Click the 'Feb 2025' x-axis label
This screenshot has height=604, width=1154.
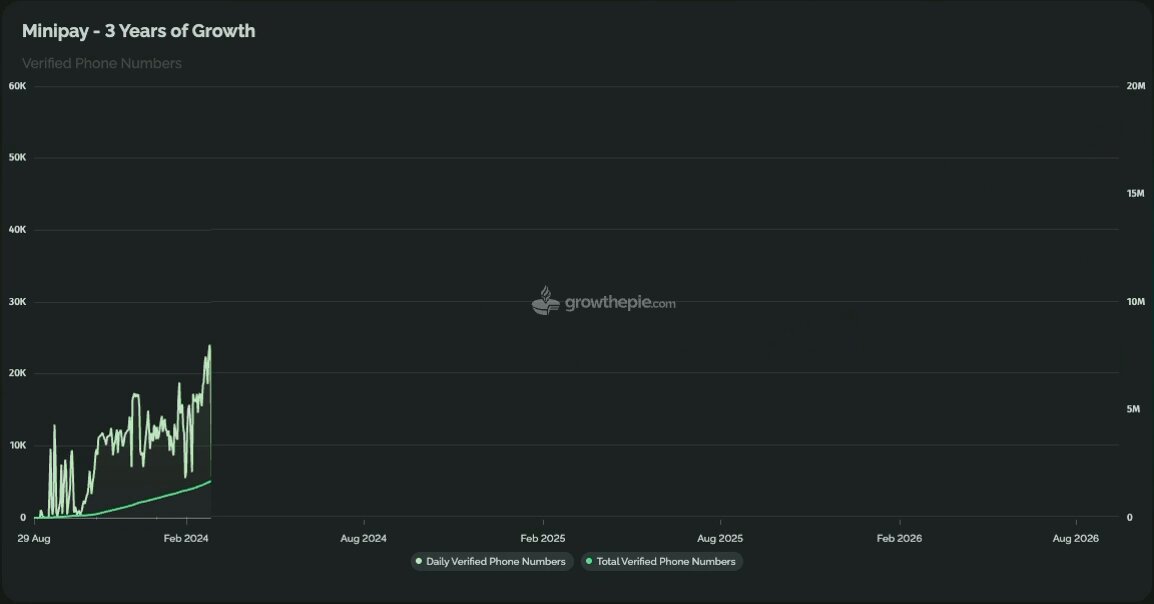543,539
